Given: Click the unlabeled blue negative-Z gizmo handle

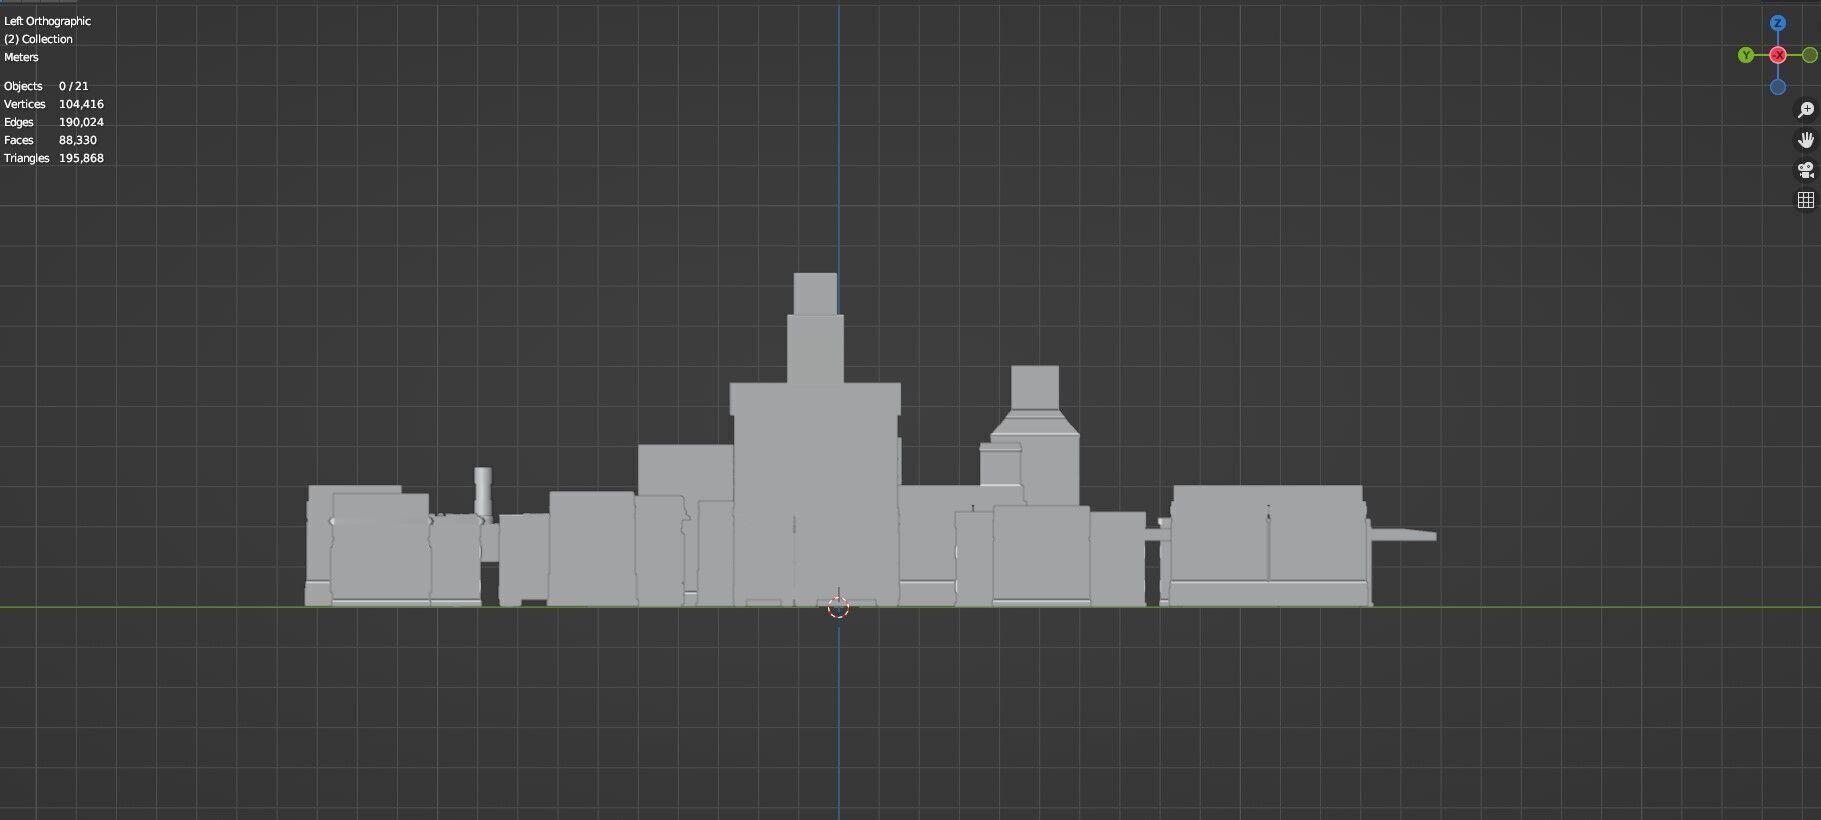Looking at the screenshot, I should pyautogui.click(x=1778, y=87).
